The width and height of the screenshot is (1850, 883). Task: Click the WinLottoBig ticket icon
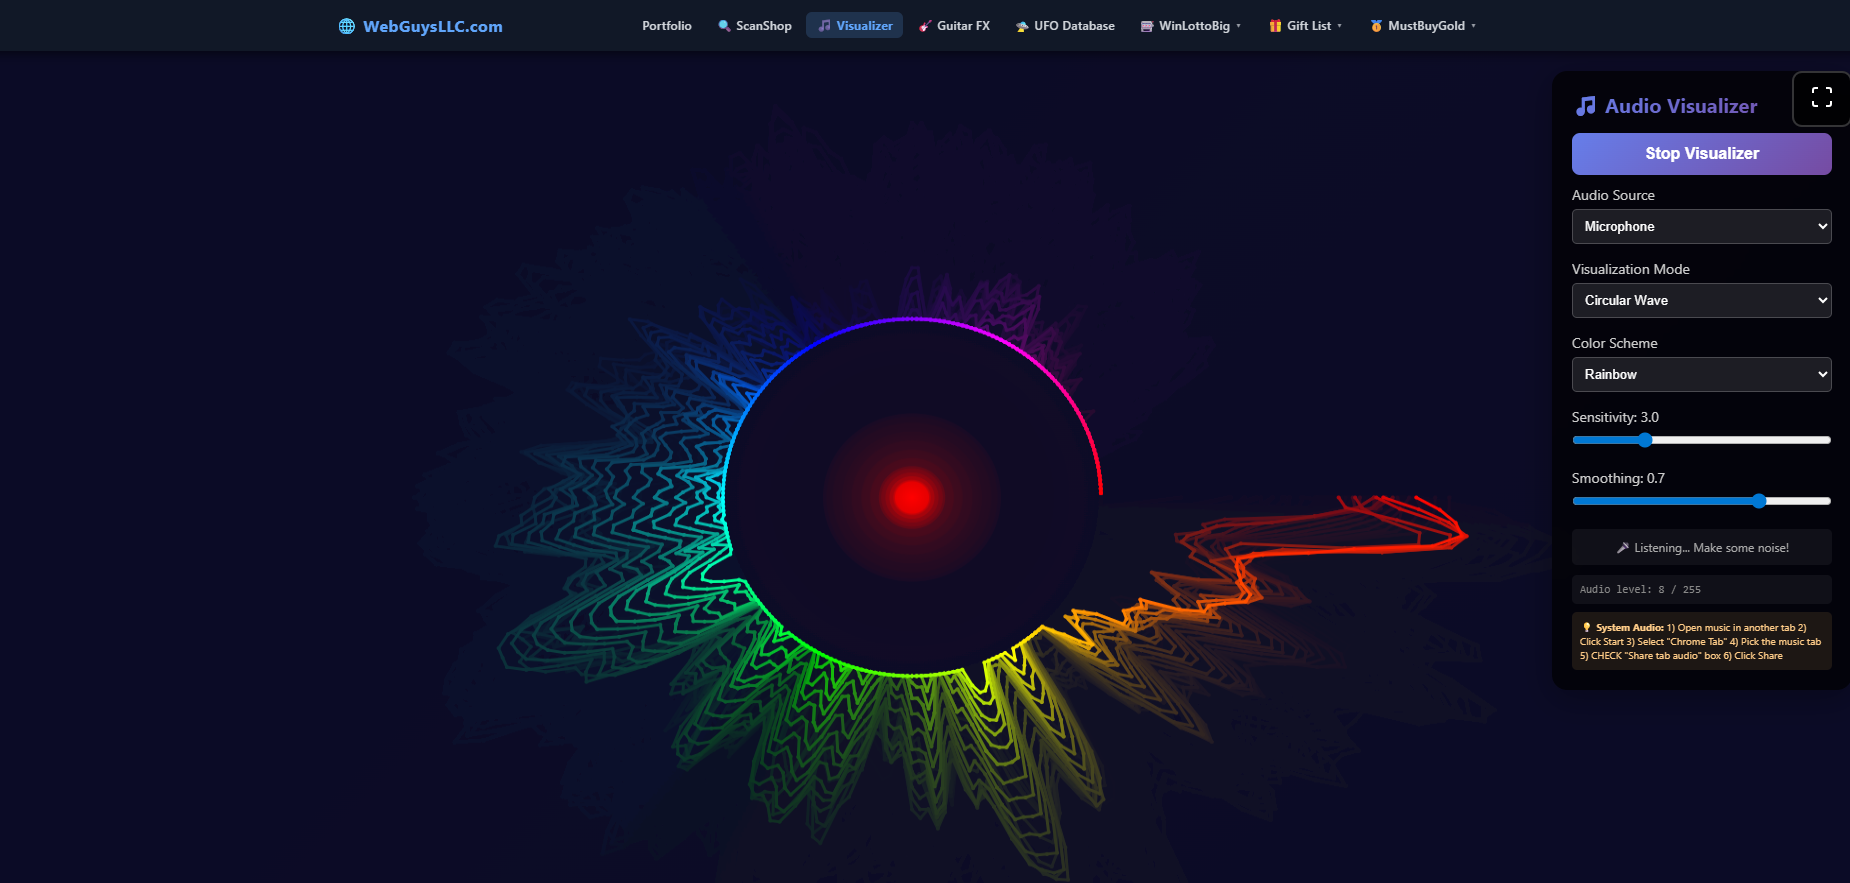pyautogui.click(x=1147, y=26)
